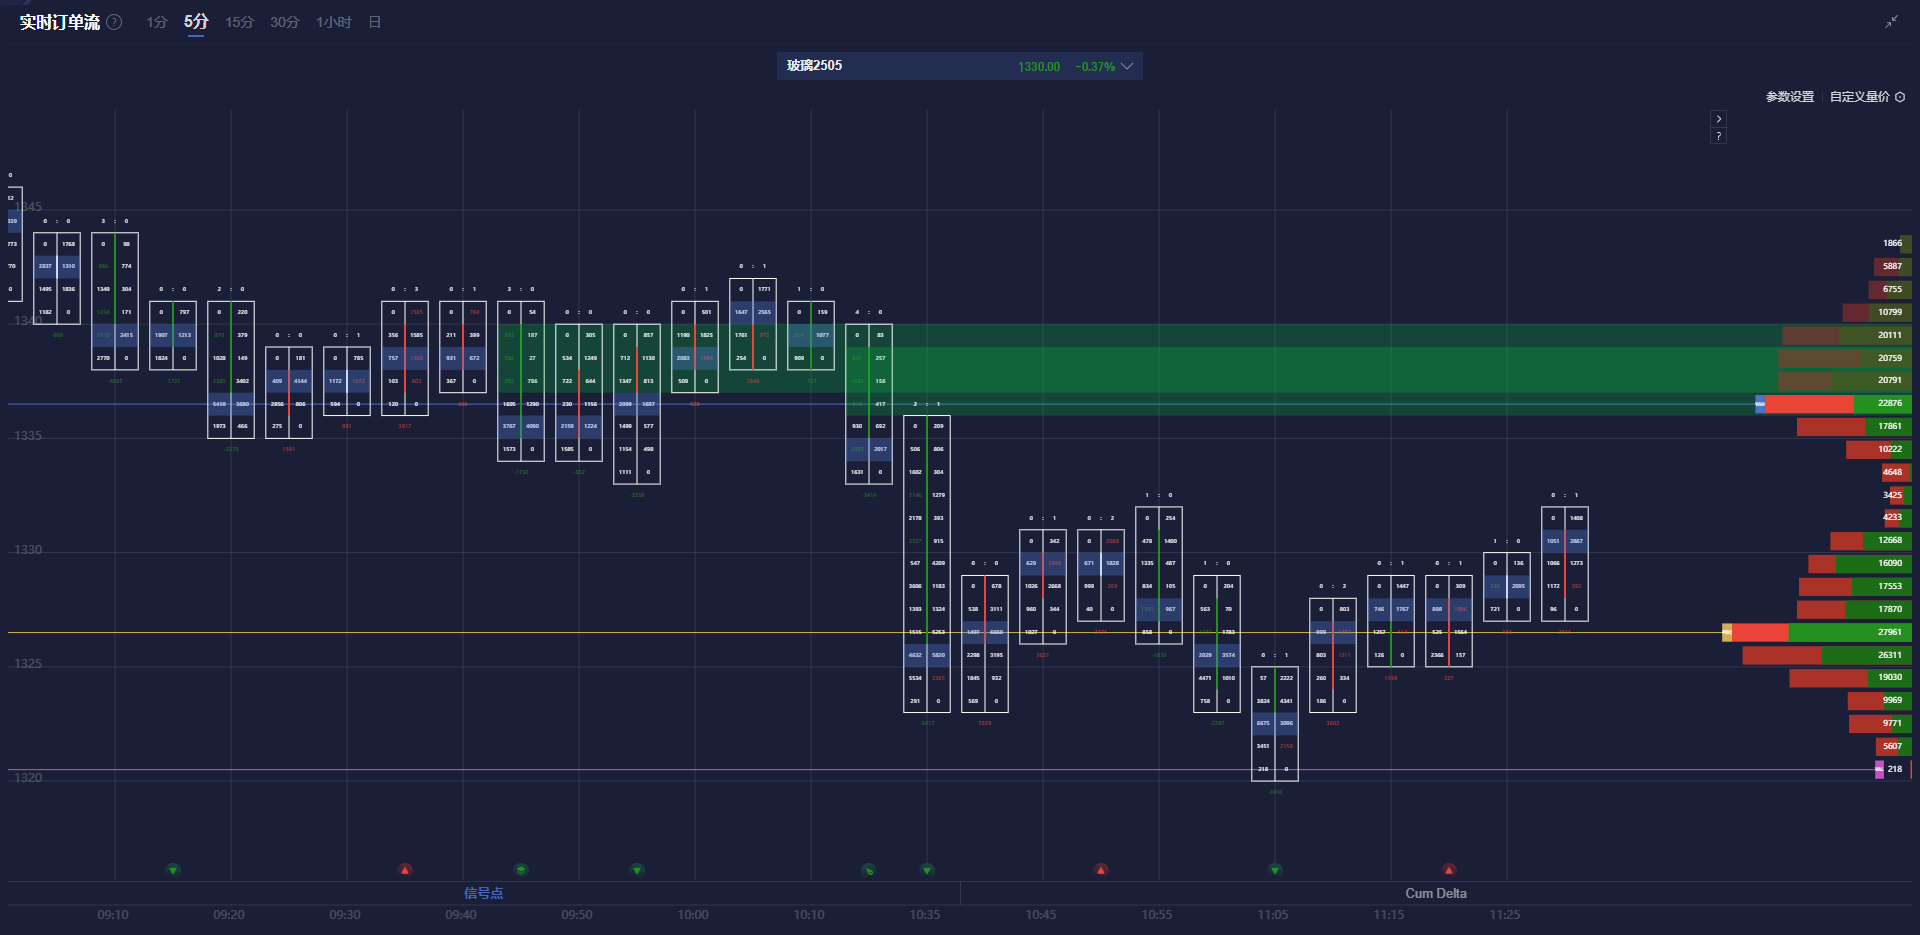The image size is (1920, 935).
Task: Click the collapse fullscreen arrows icon
Action: pyautogui.click(x=1891, y=22)
